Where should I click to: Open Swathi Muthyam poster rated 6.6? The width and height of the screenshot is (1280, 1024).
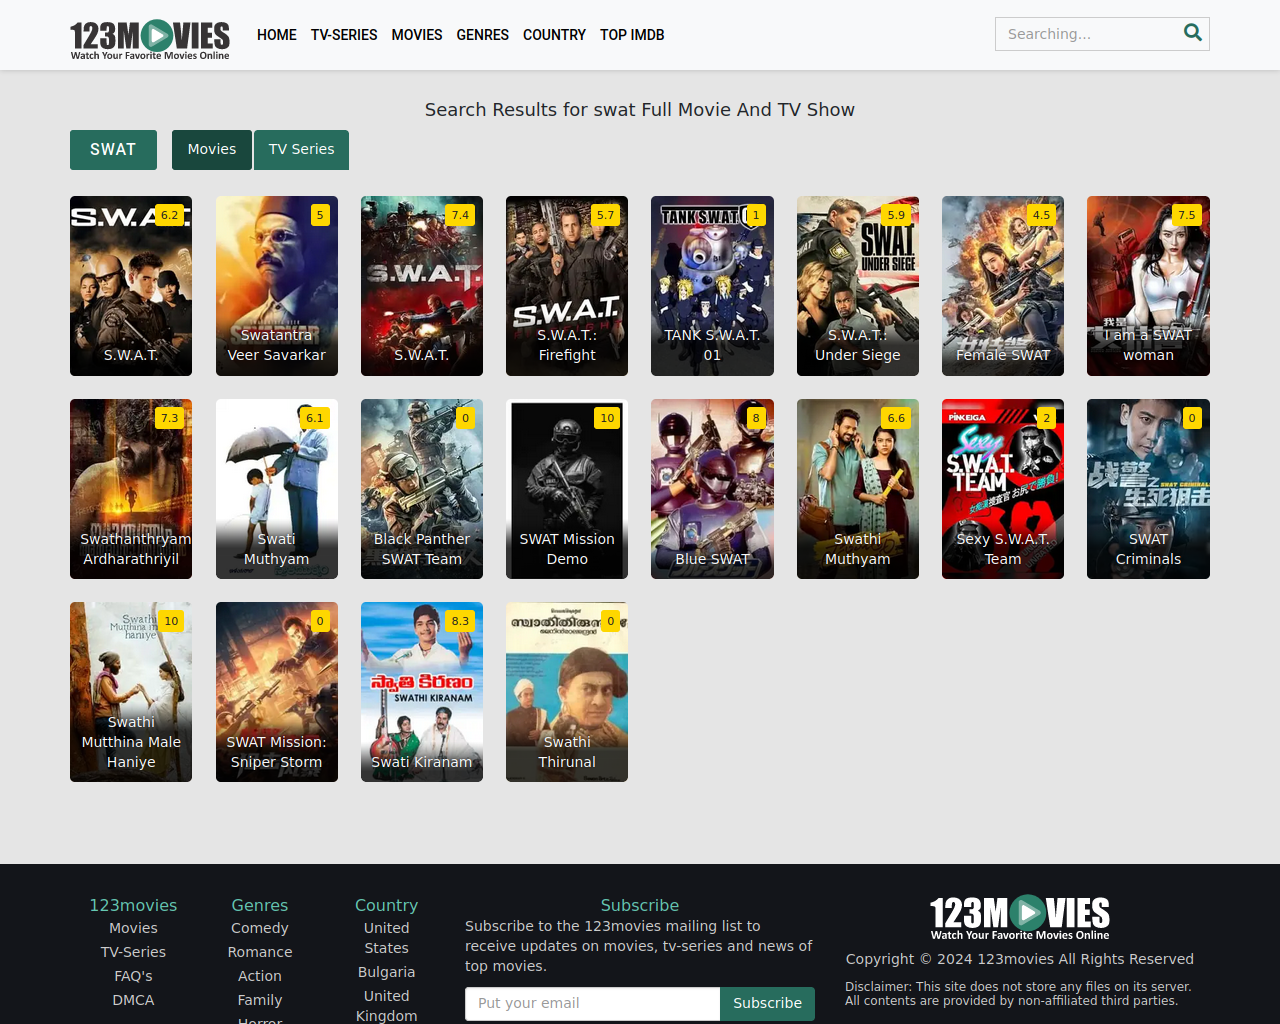point(858,489)
